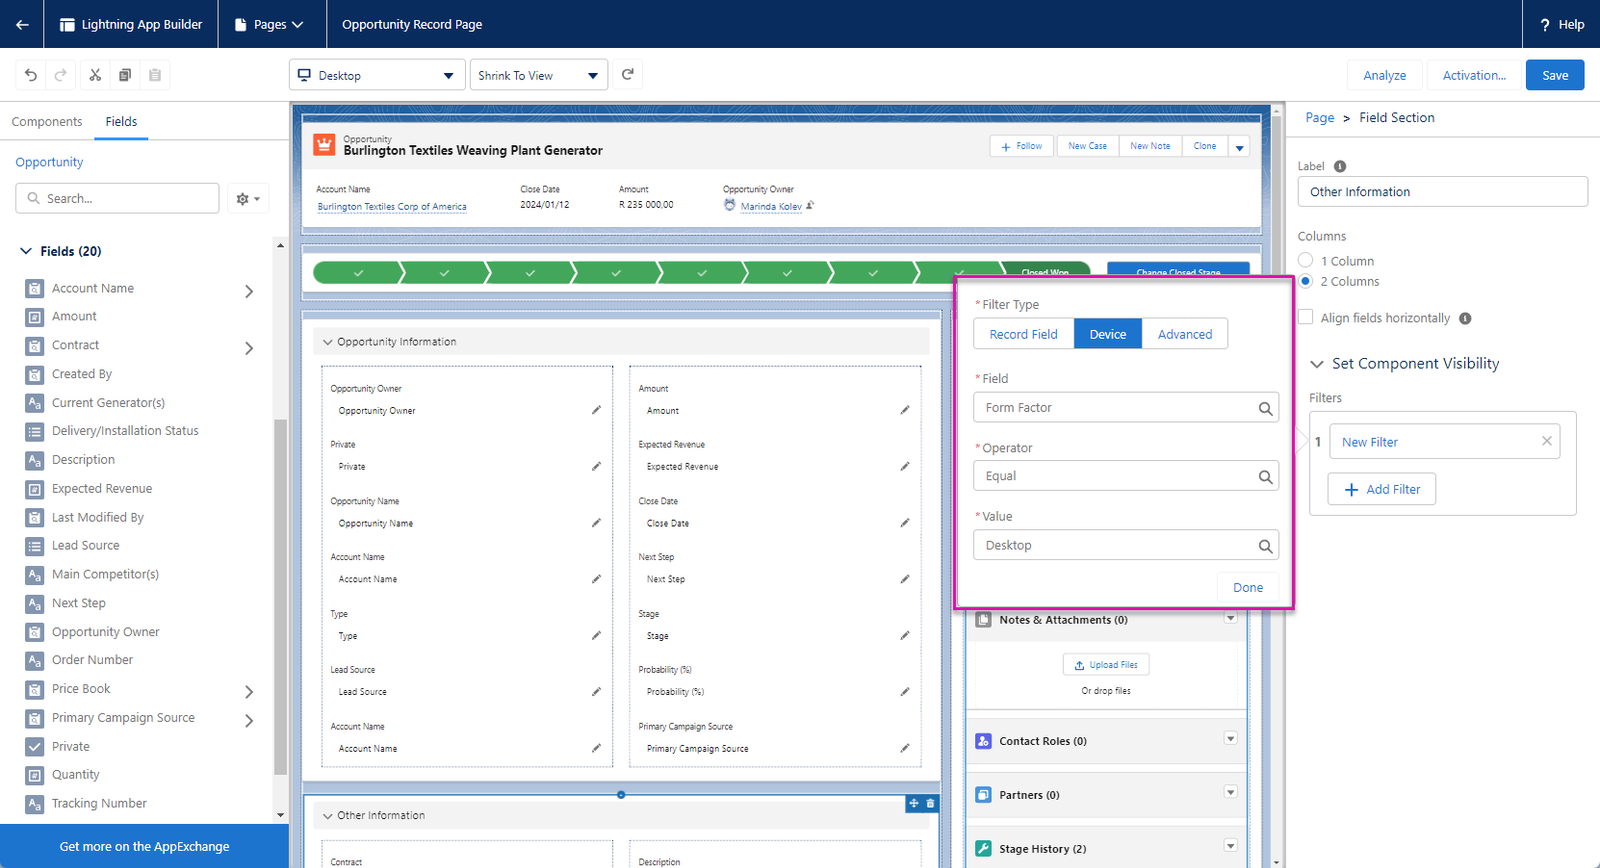Click the Save button

(x=1554, y=75)
